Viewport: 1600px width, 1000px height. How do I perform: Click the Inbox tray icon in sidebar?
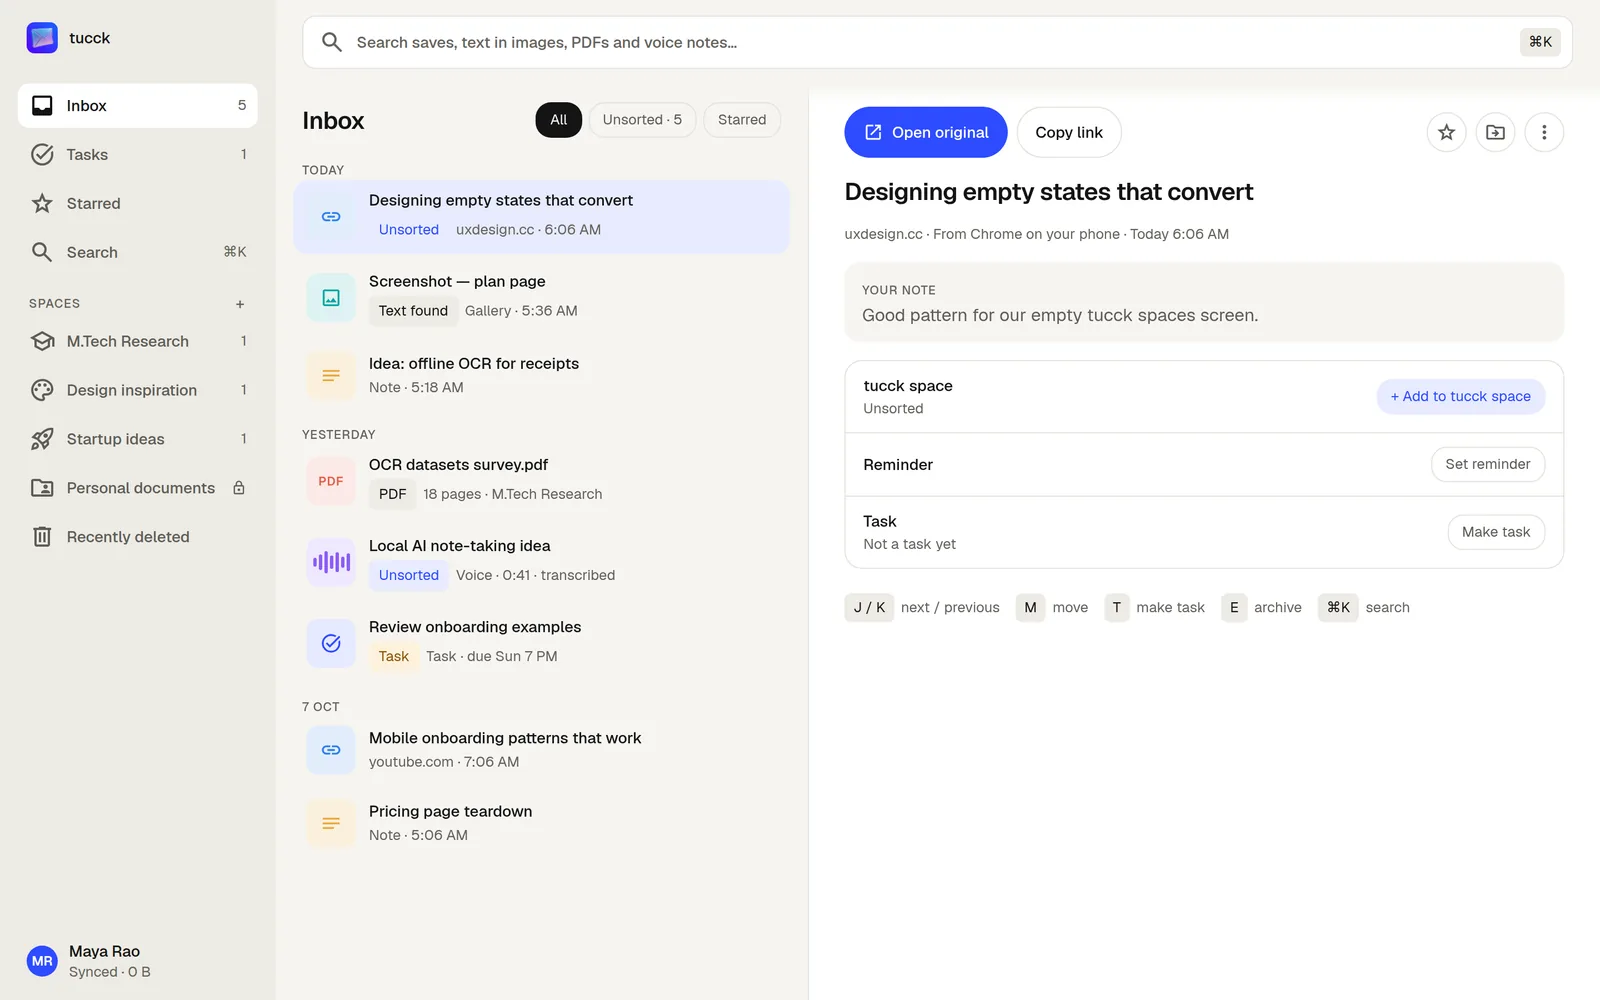click(x=42, y=106)
